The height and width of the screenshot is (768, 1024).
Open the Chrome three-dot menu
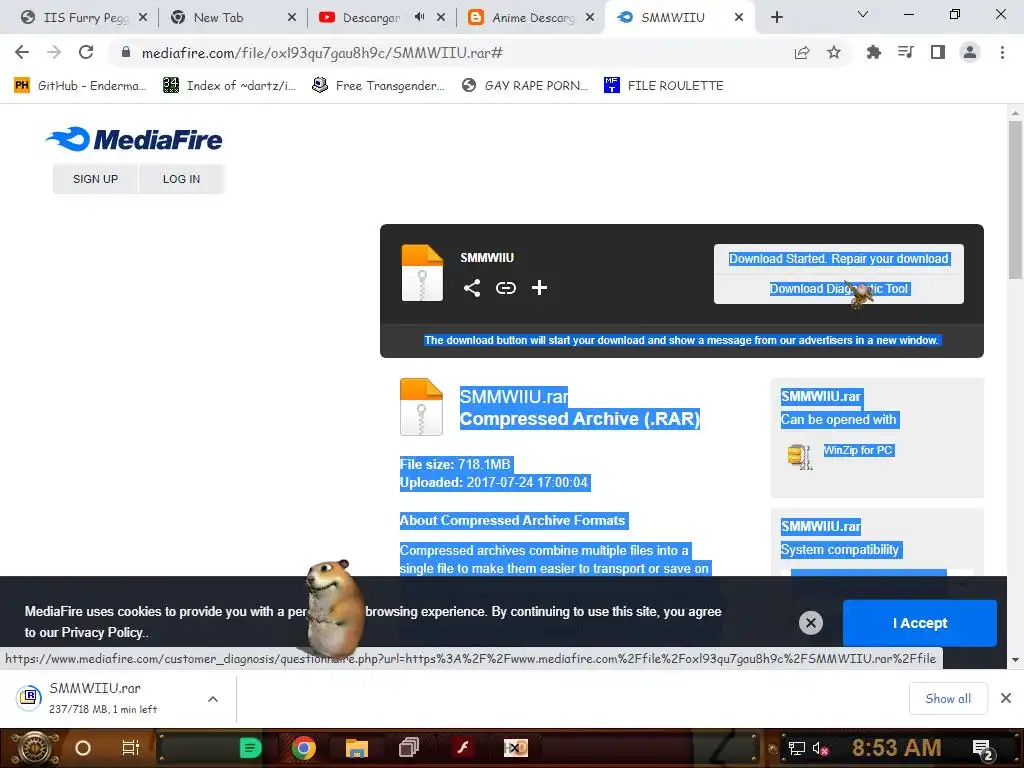tap(1002, 52)
